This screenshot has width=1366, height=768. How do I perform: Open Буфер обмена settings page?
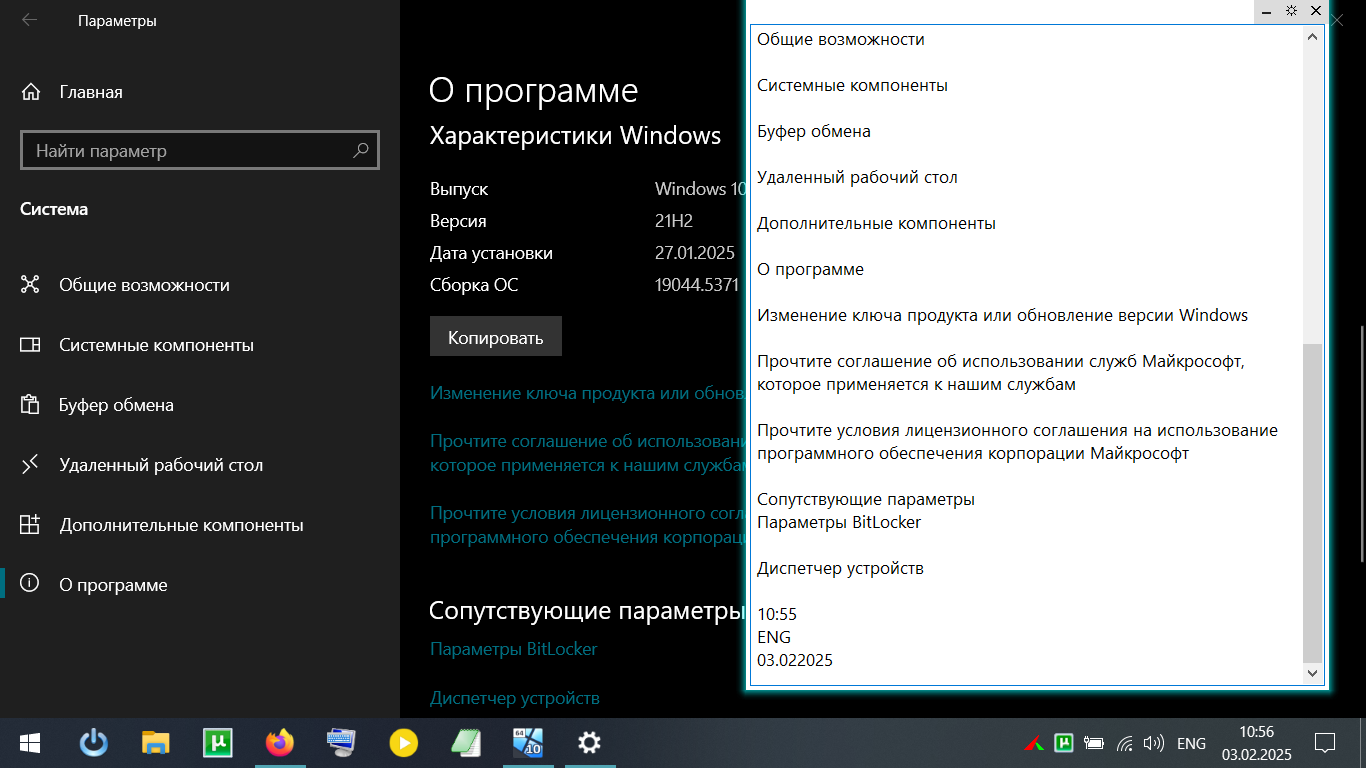(116, 405)
